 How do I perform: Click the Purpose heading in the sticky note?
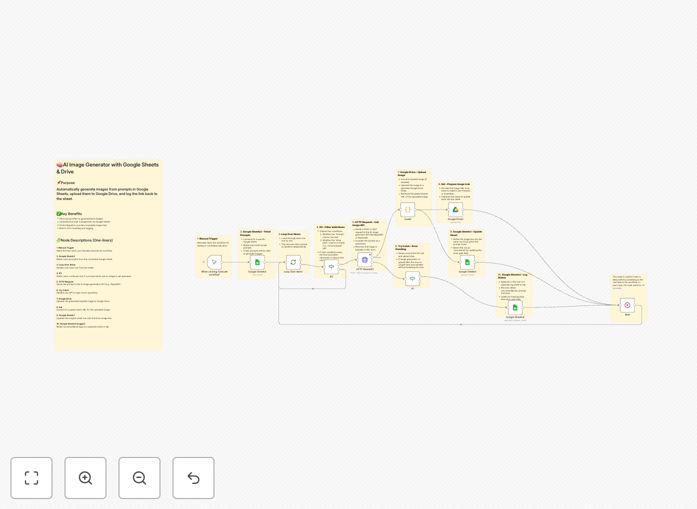pyautogui.click(x=66, y=183)
